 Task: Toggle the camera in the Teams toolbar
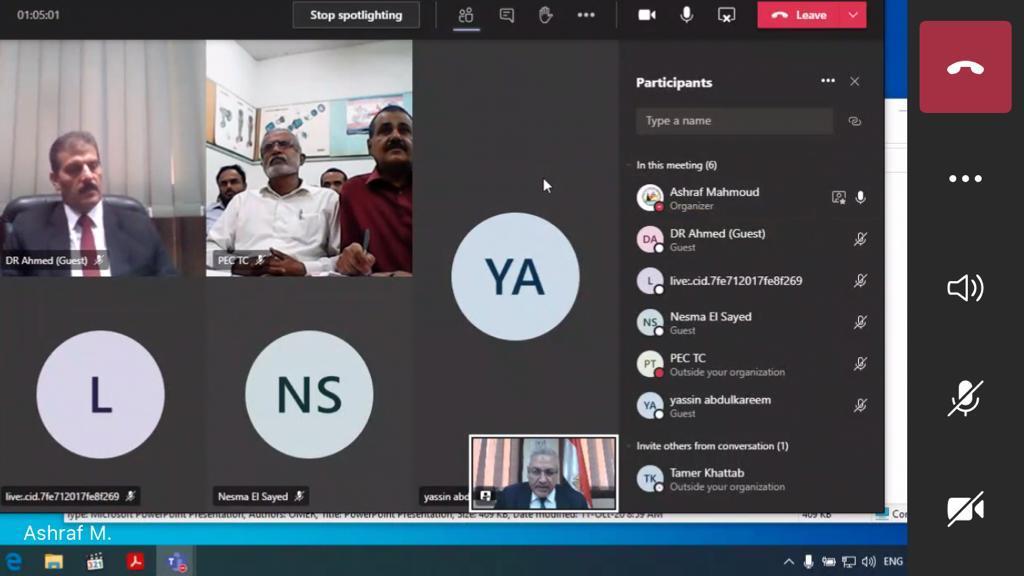647,15
